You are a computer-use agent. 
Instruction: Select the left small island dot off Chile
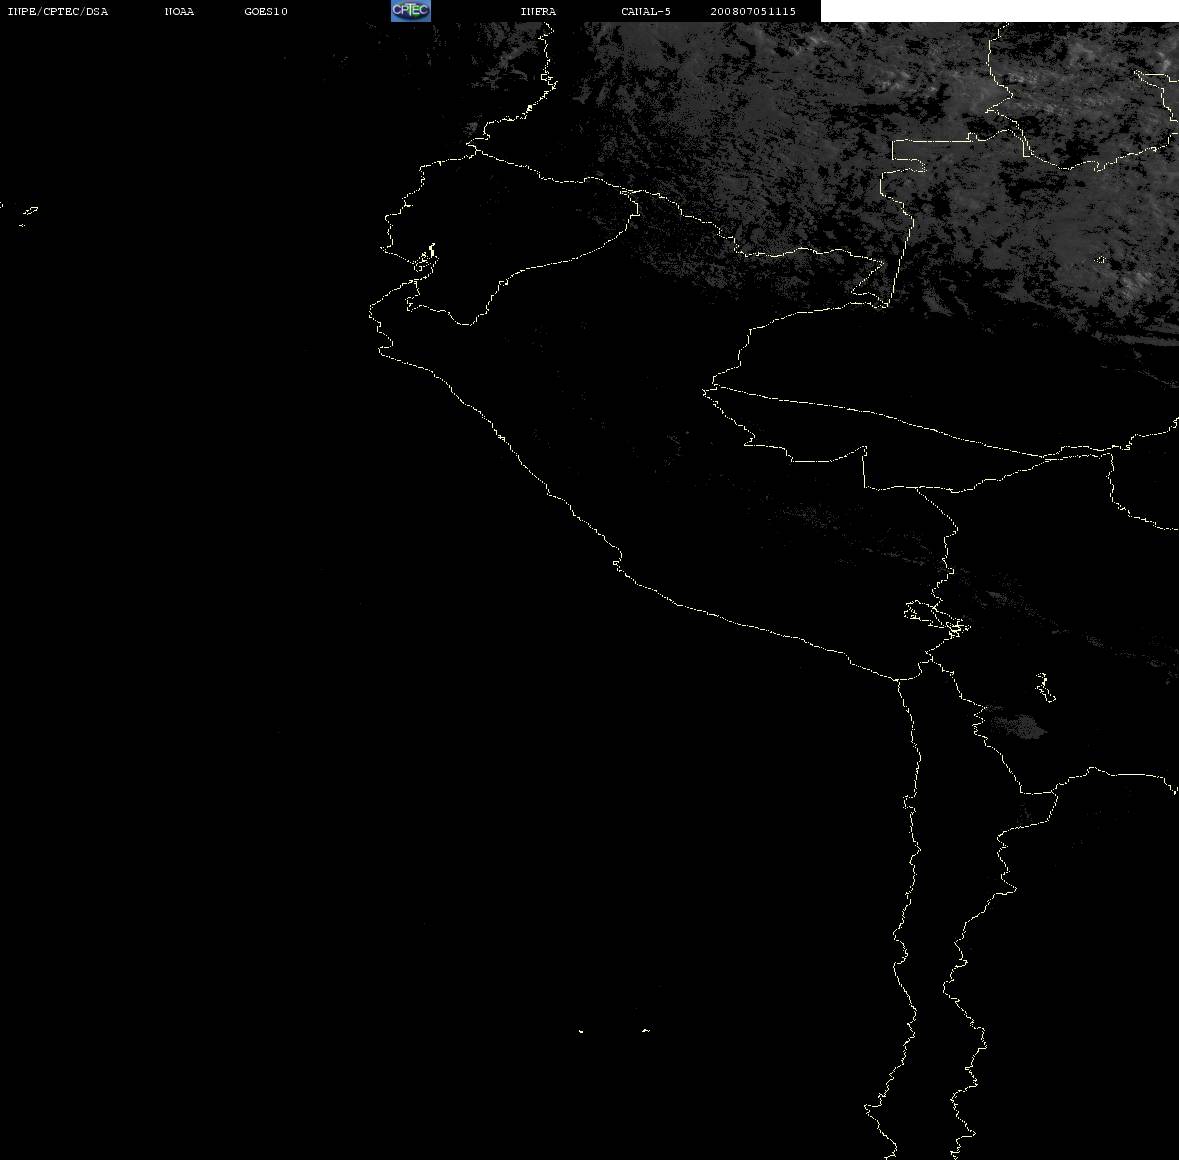pyautogui.click(x=581, y=1031)
